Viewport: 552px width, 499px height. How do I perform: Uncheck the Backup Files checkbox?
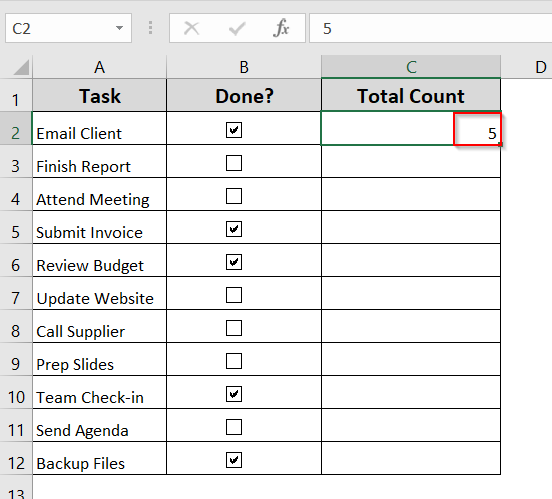click(234, 460)
